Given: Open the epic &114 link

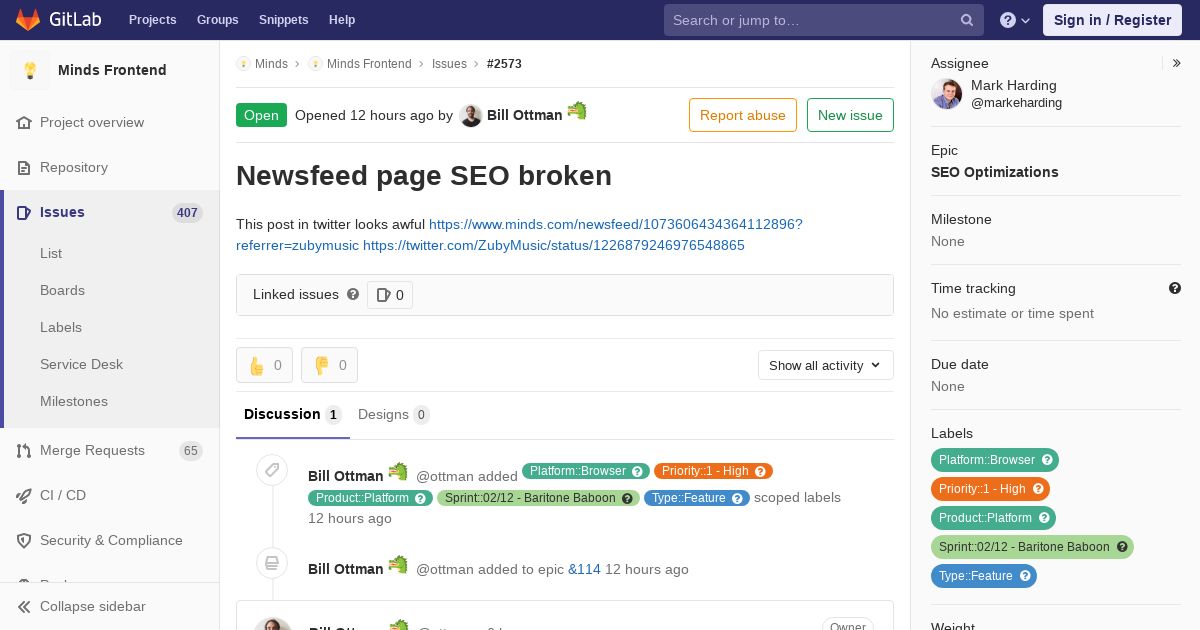Looking at the screenshot, I should coord(584,569).
